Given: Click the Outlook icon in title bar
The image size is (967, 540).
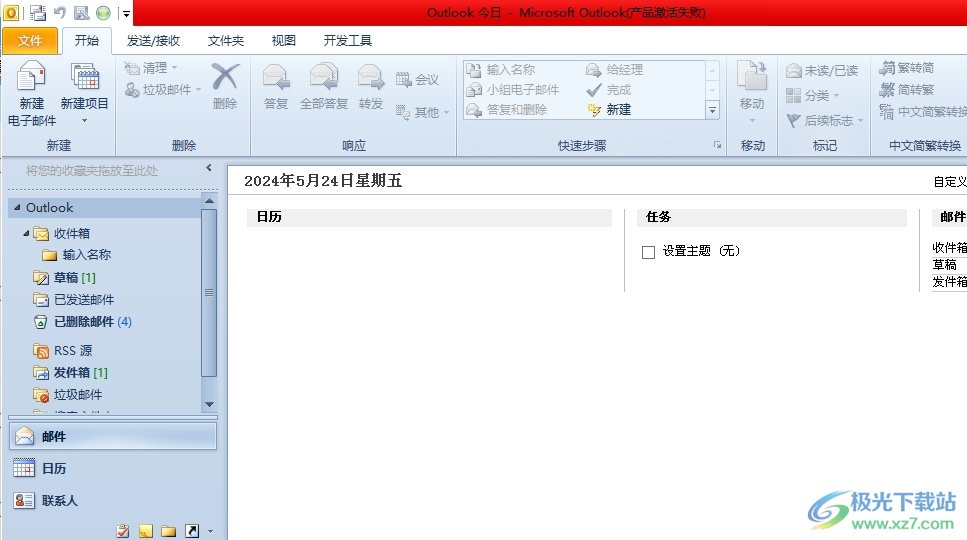Looking at the screenshot, I should click(10, 12).
